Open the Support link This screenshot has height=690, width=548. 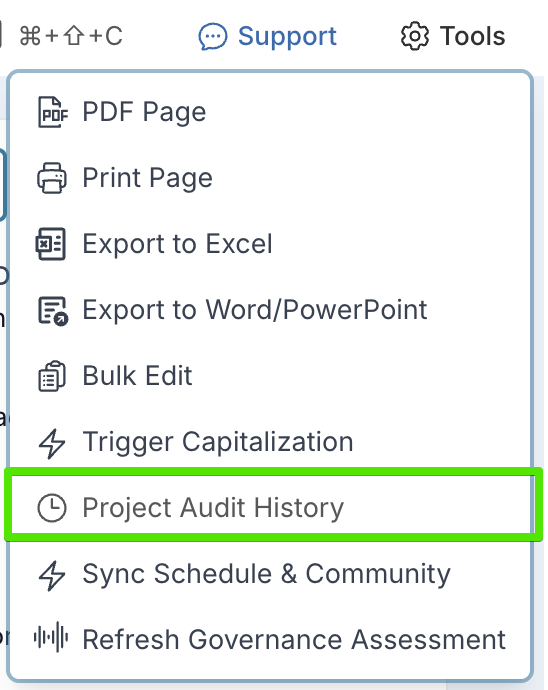tap(267, 36)
